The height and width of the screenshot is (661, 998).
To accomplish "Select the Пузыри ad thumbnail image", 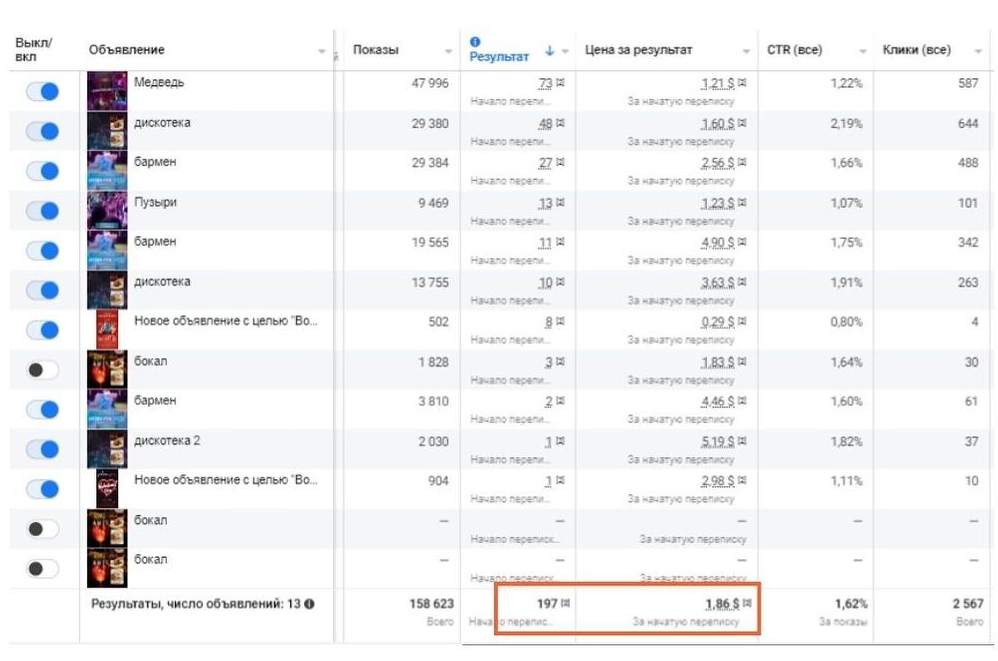I will (106, 210).
